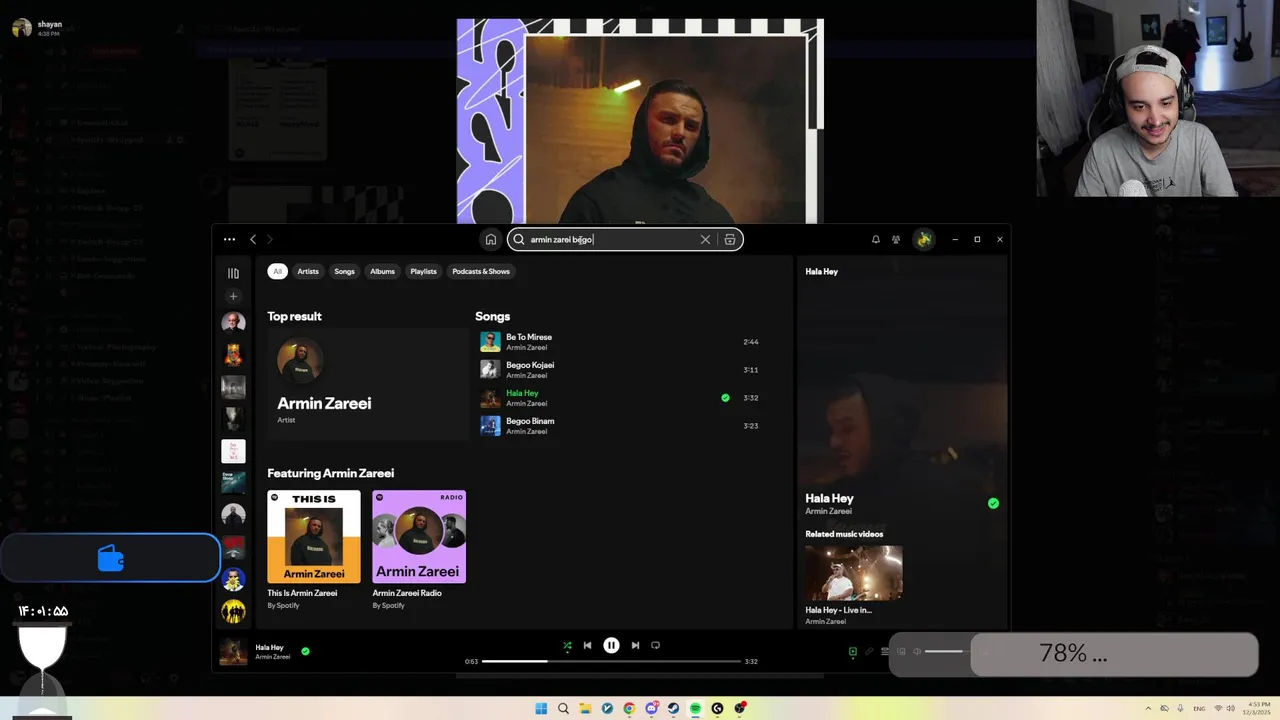
Task: Click Begoo Binam album cover
Action: [x=490, y=426]
